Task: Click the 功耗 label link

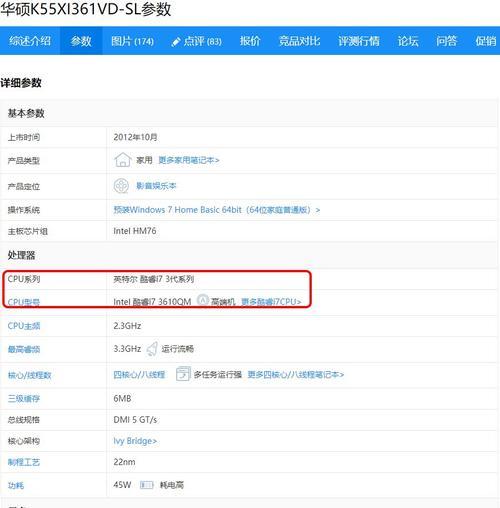Action: pos(16,485)
